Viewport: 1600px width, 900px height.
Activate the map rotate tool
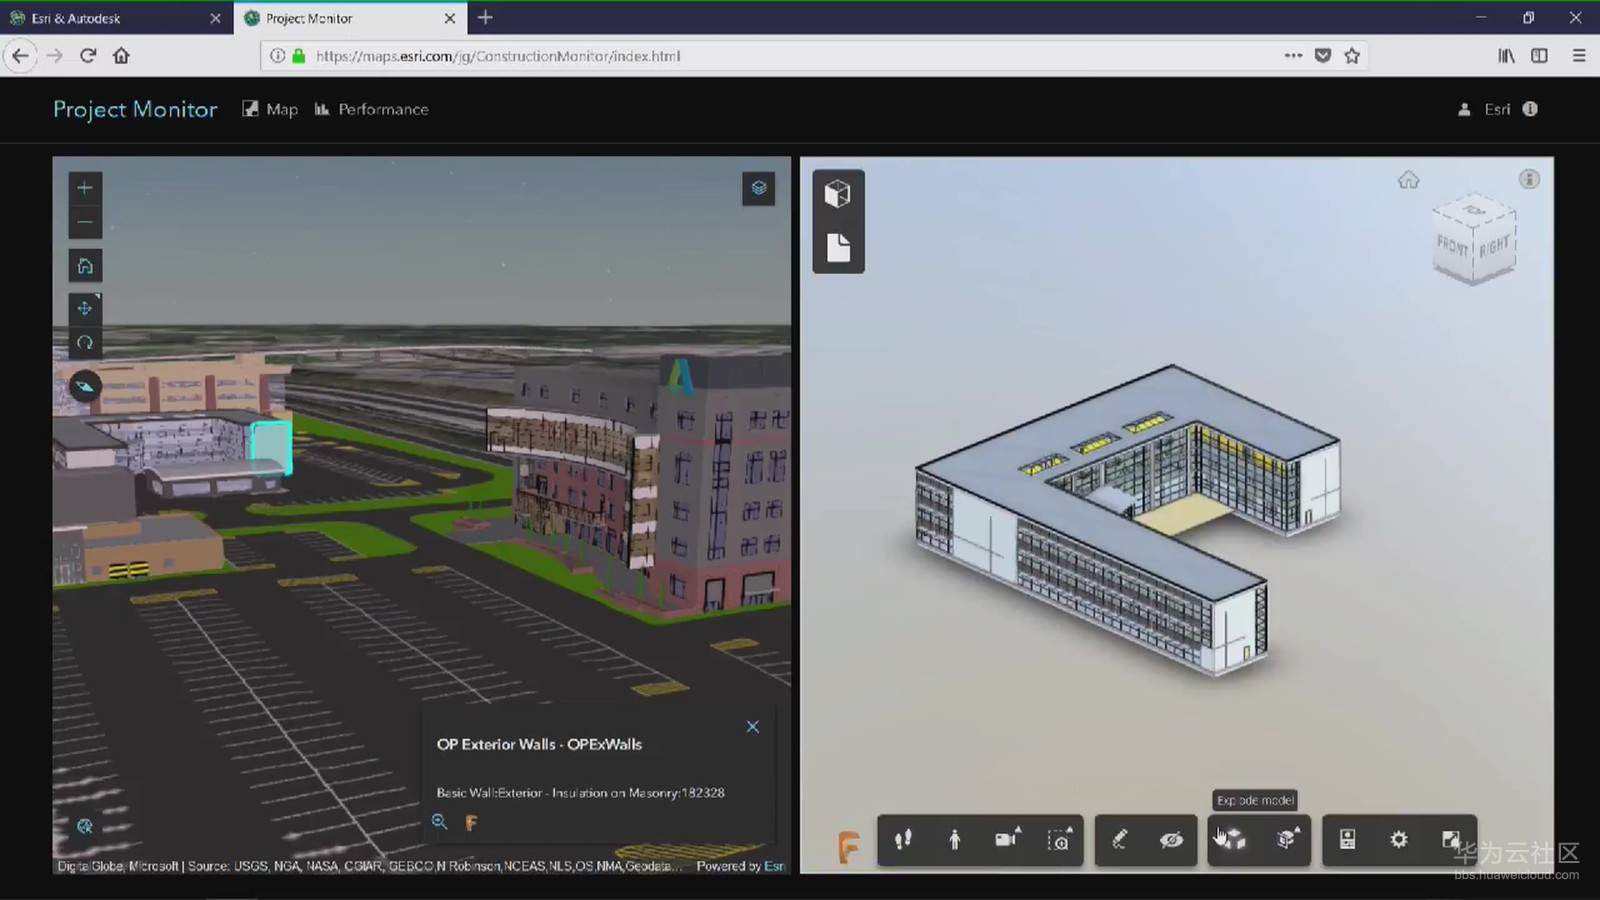[x=85, y=343]
